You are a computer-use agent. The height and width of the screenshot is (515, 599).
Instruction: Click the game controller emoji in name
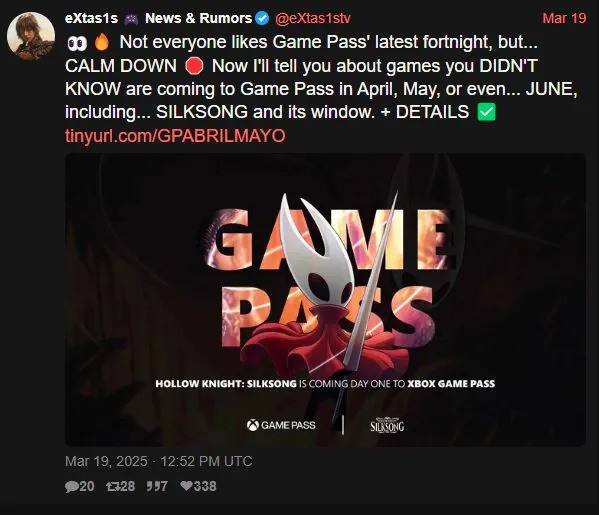click(131, 19)
